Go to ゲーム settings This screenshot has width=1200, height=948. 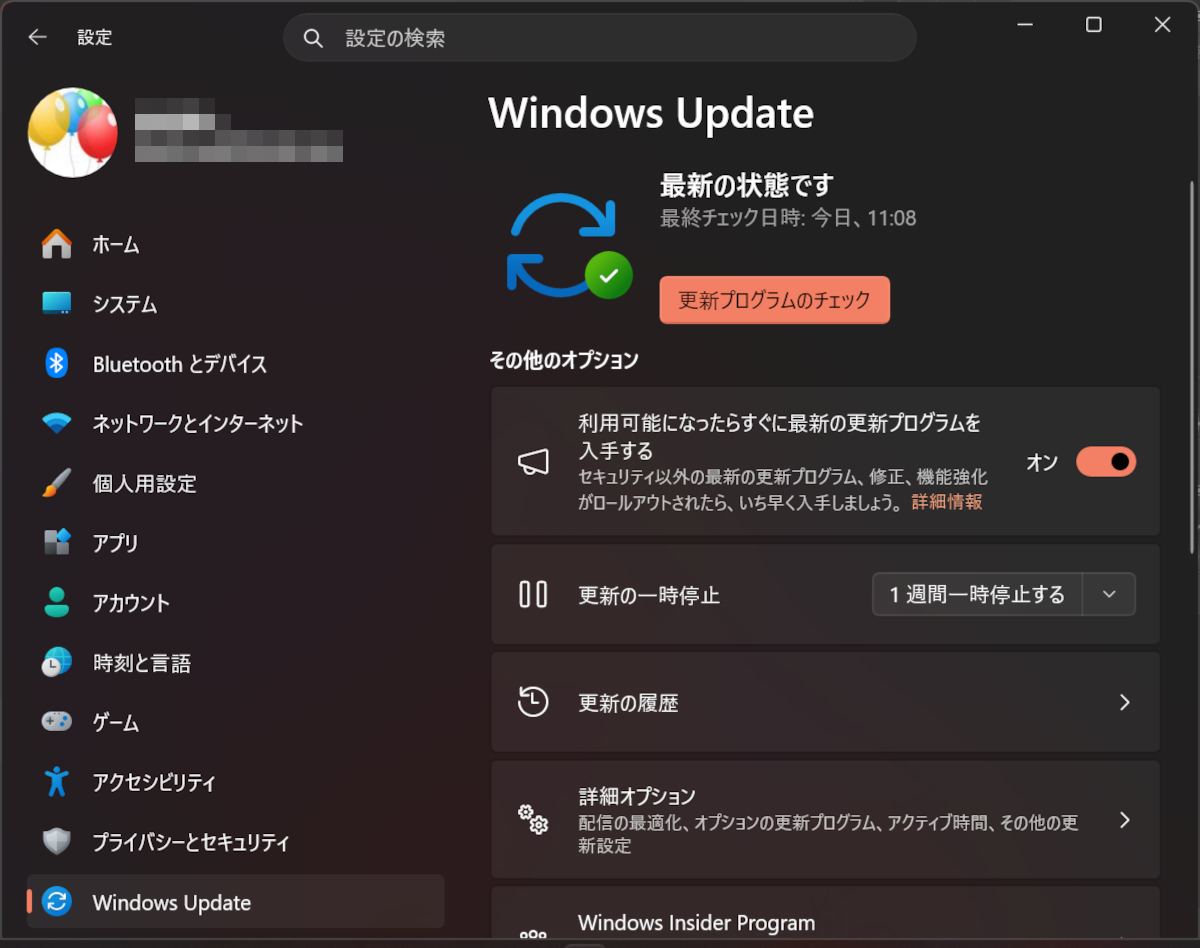(x=236, y=722)
